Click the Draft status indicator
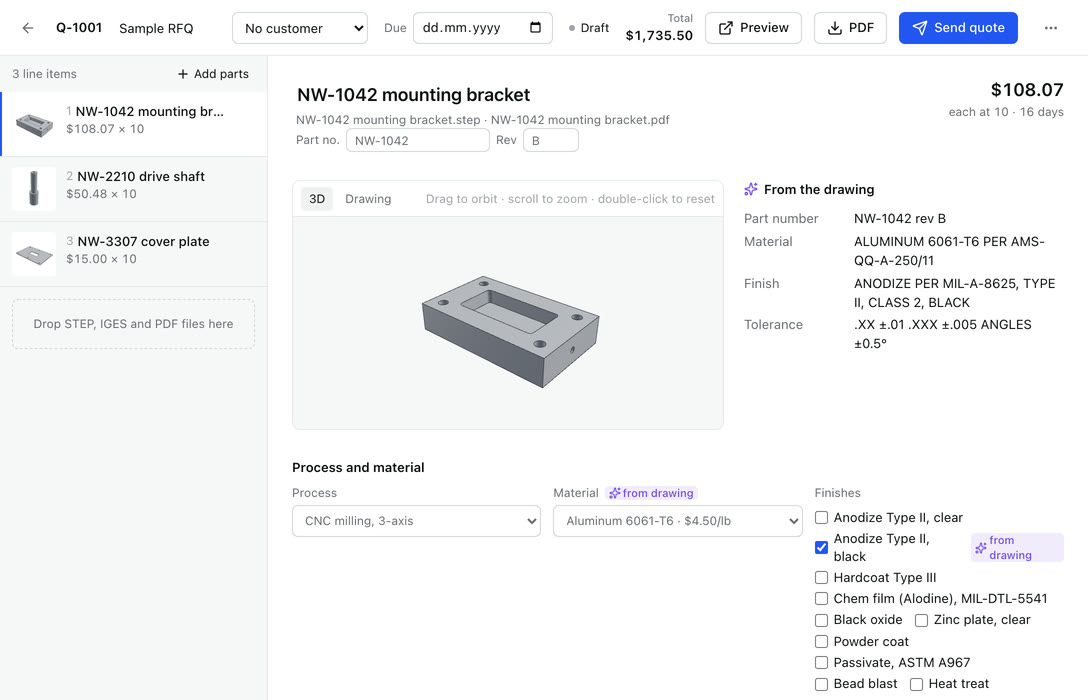1088x700 pixels. (588, 28)
